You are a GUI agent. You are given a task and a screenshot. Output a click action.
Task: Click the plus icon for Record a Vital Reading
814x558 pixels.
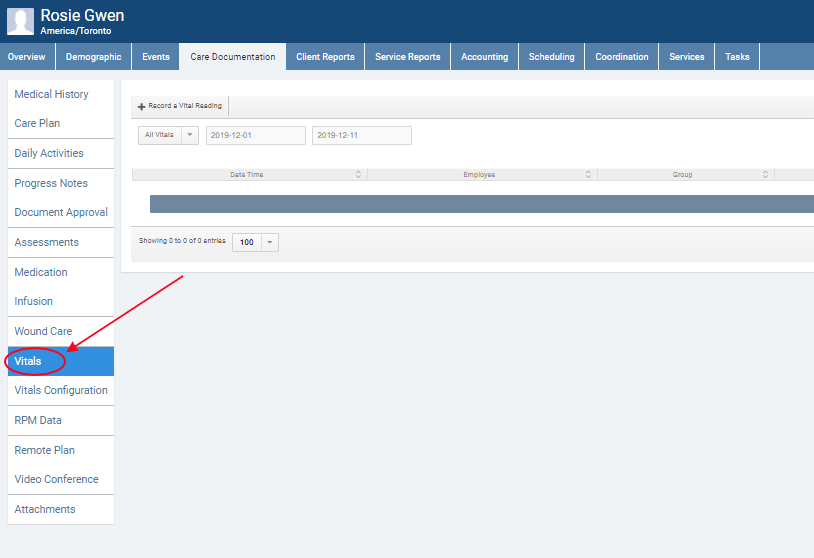point(142,106)
